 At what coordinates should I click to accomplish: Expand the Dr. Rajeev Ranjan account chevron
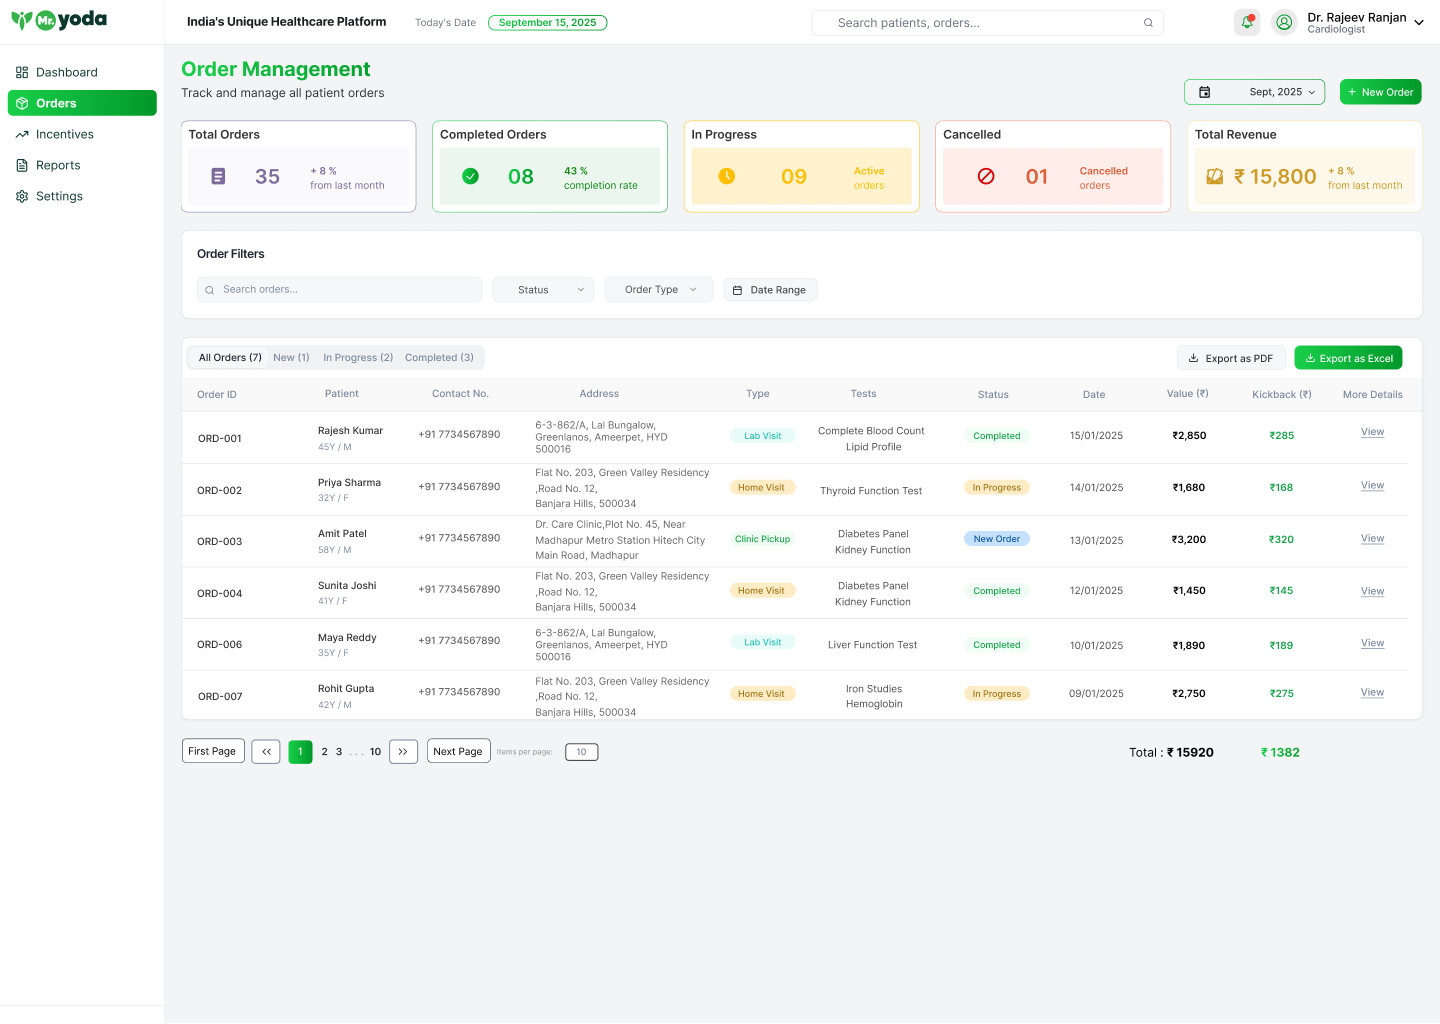click(x=1419, y=23)
